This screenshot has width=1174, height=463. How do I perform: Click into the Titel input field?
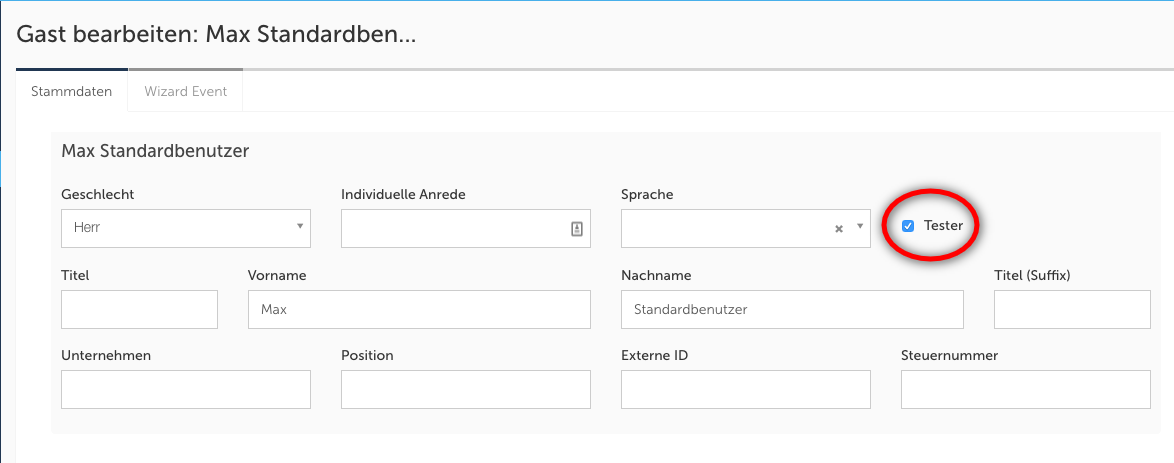pyautogui.click(x=139, y=310)
